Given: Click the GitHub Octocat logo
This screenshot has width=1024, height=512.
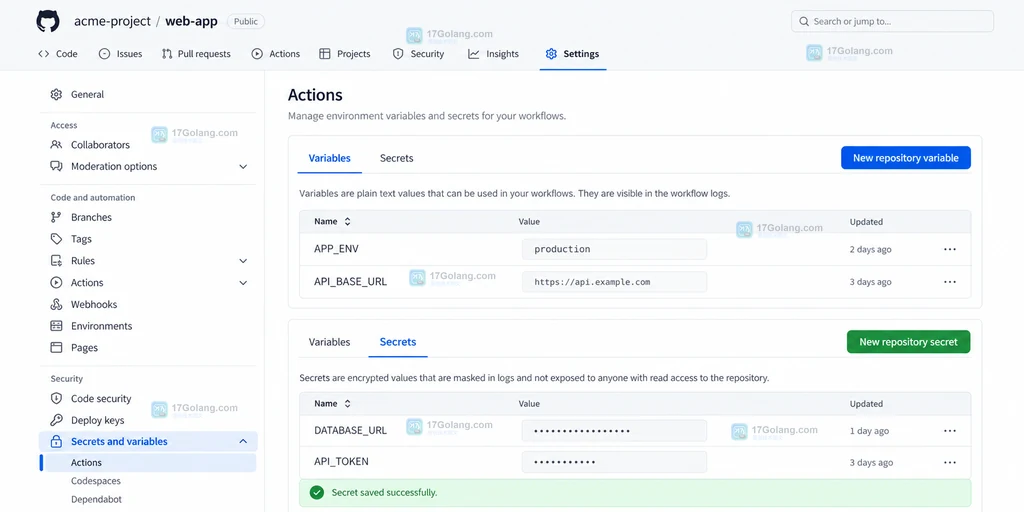Looking at the screenshot, I should coord(47,21).
